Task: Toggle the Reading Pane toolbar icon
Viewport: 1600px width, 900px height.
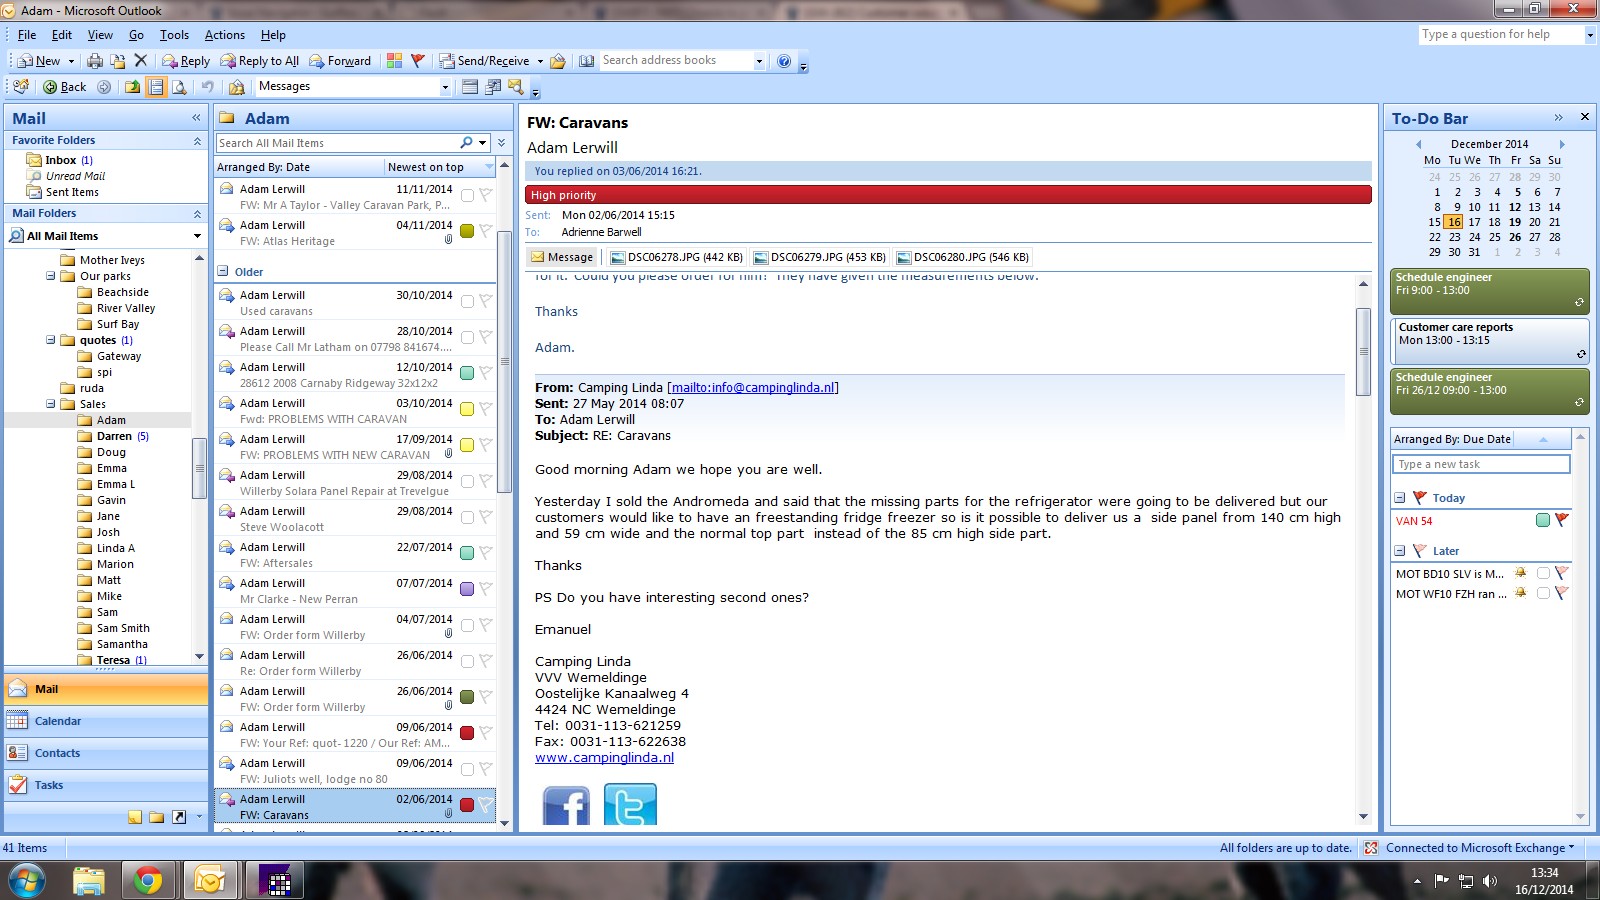Action: pyautogui.click(x=156, y=87)
